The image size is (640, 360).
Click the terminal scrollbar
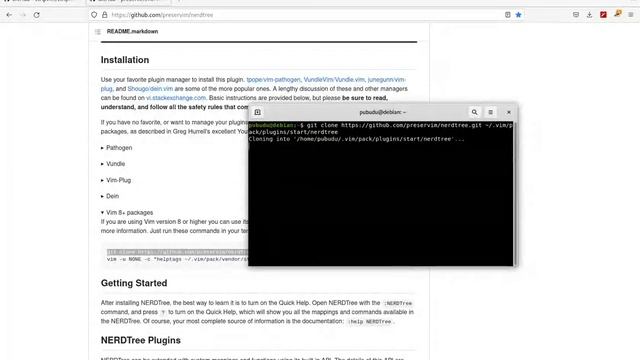pos(515,193)
